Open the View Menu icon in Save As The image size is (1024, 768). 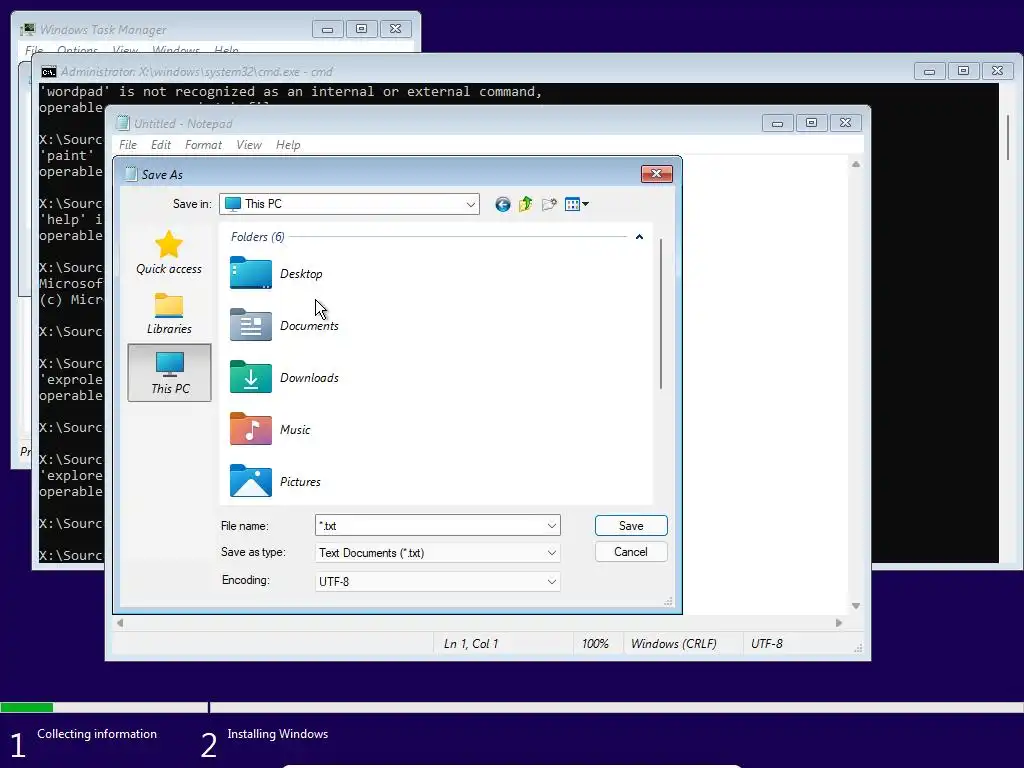(576, 204)
